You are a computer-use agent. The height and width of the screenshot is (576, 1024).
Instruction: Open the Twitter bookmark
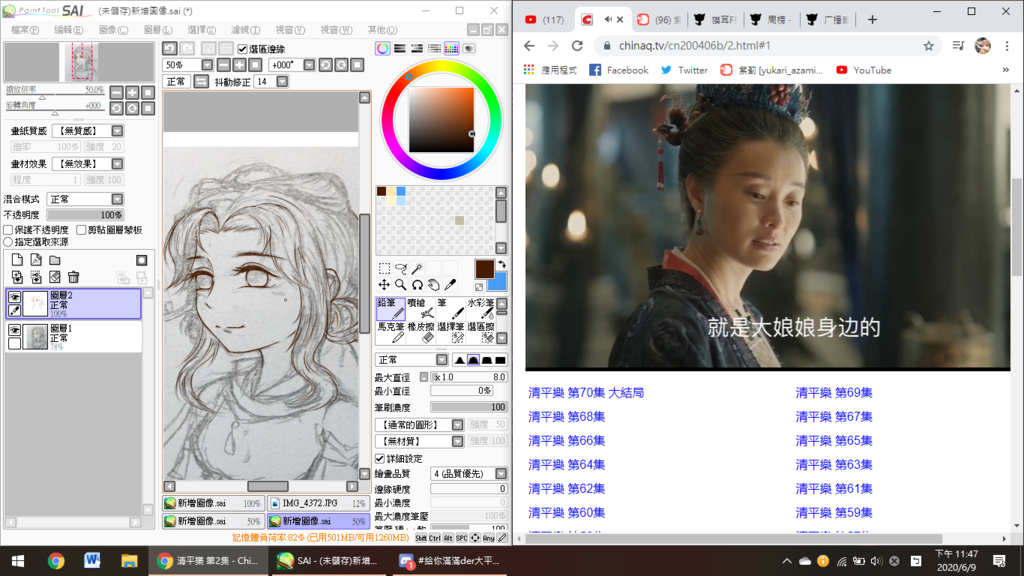(x=684, y=70)
